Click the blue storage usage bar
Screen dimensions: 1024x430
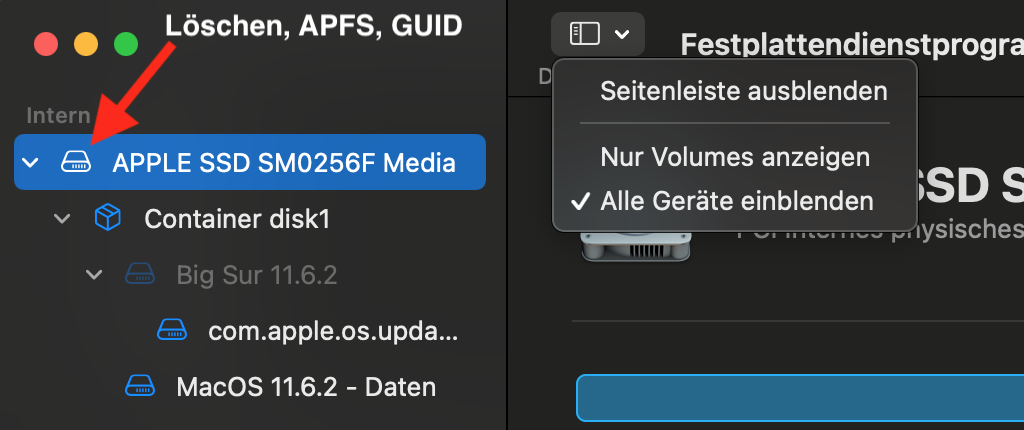tap(800, 398)
